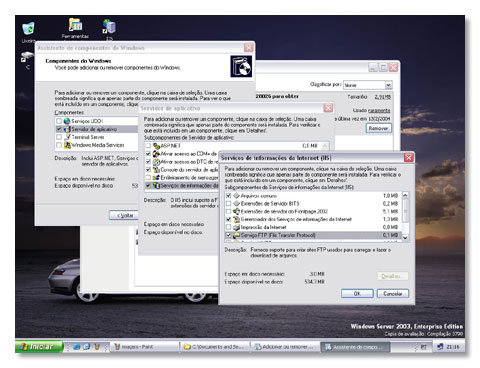Check the Windows Media Services checkbox
This screenshot has width=480, height=368.
tap(59, 145)
